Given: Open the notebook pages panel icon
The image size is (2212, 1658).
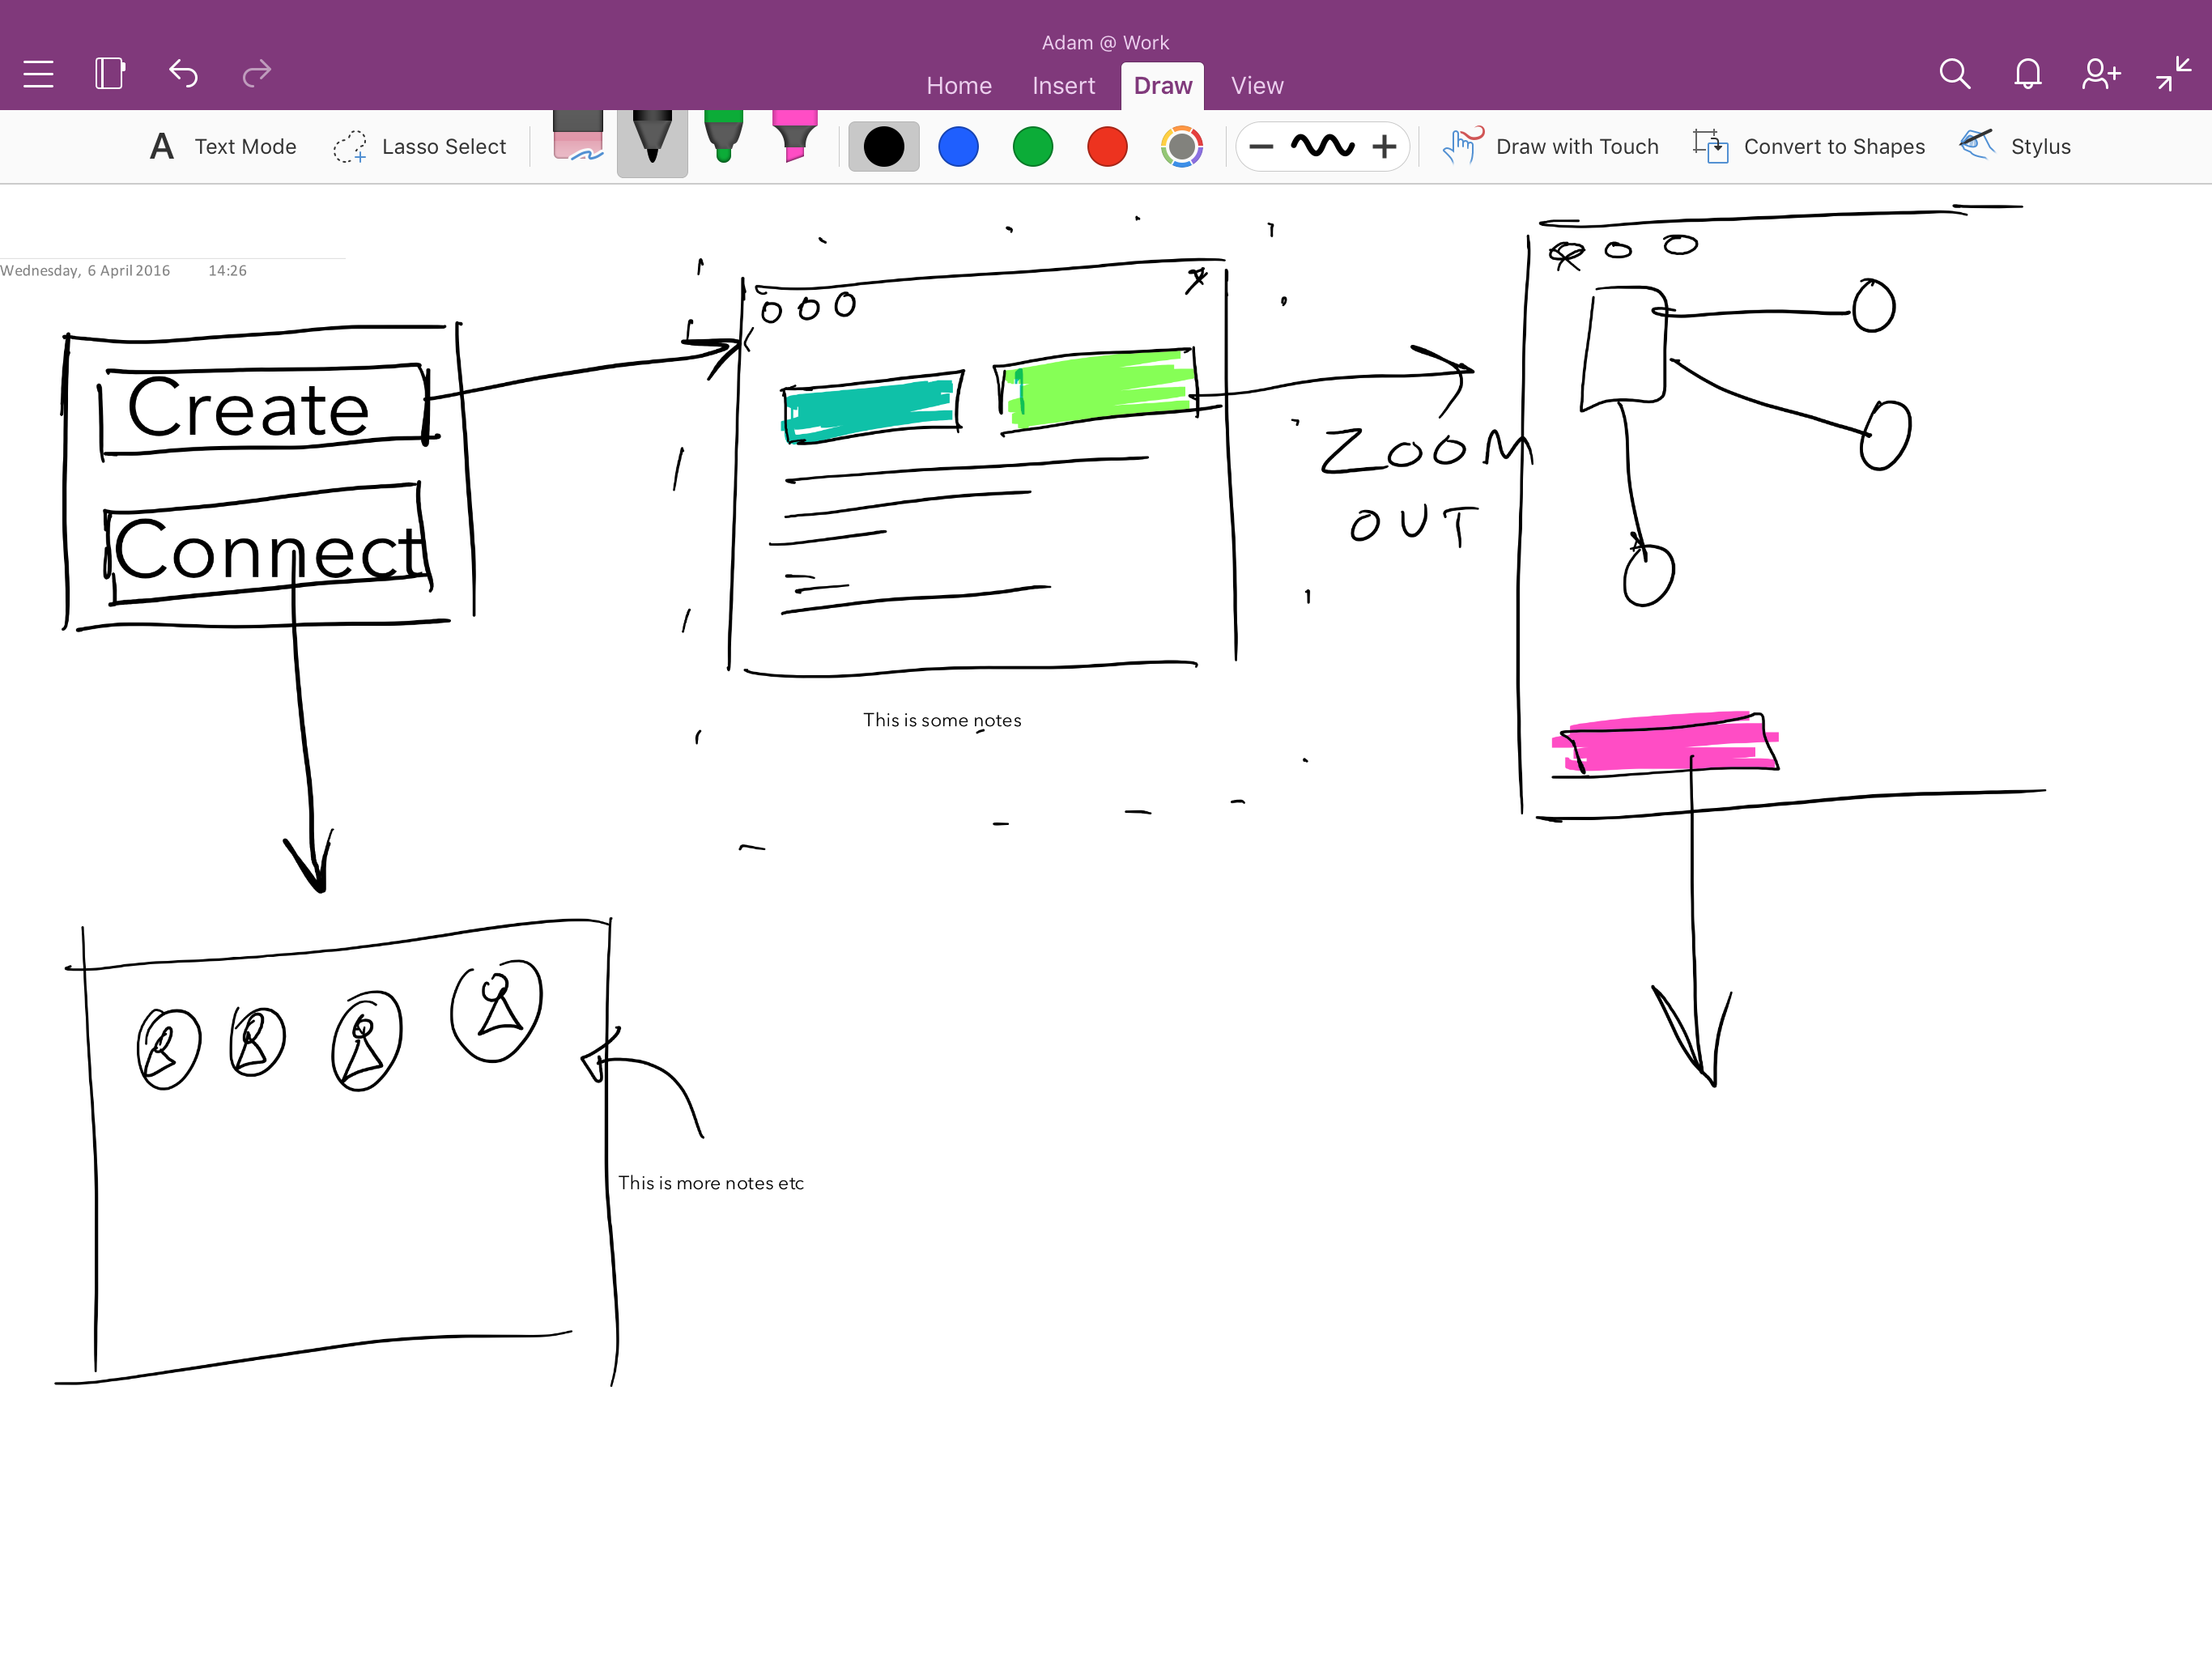Looking at the screenshot, I should (x=109, y=74).
